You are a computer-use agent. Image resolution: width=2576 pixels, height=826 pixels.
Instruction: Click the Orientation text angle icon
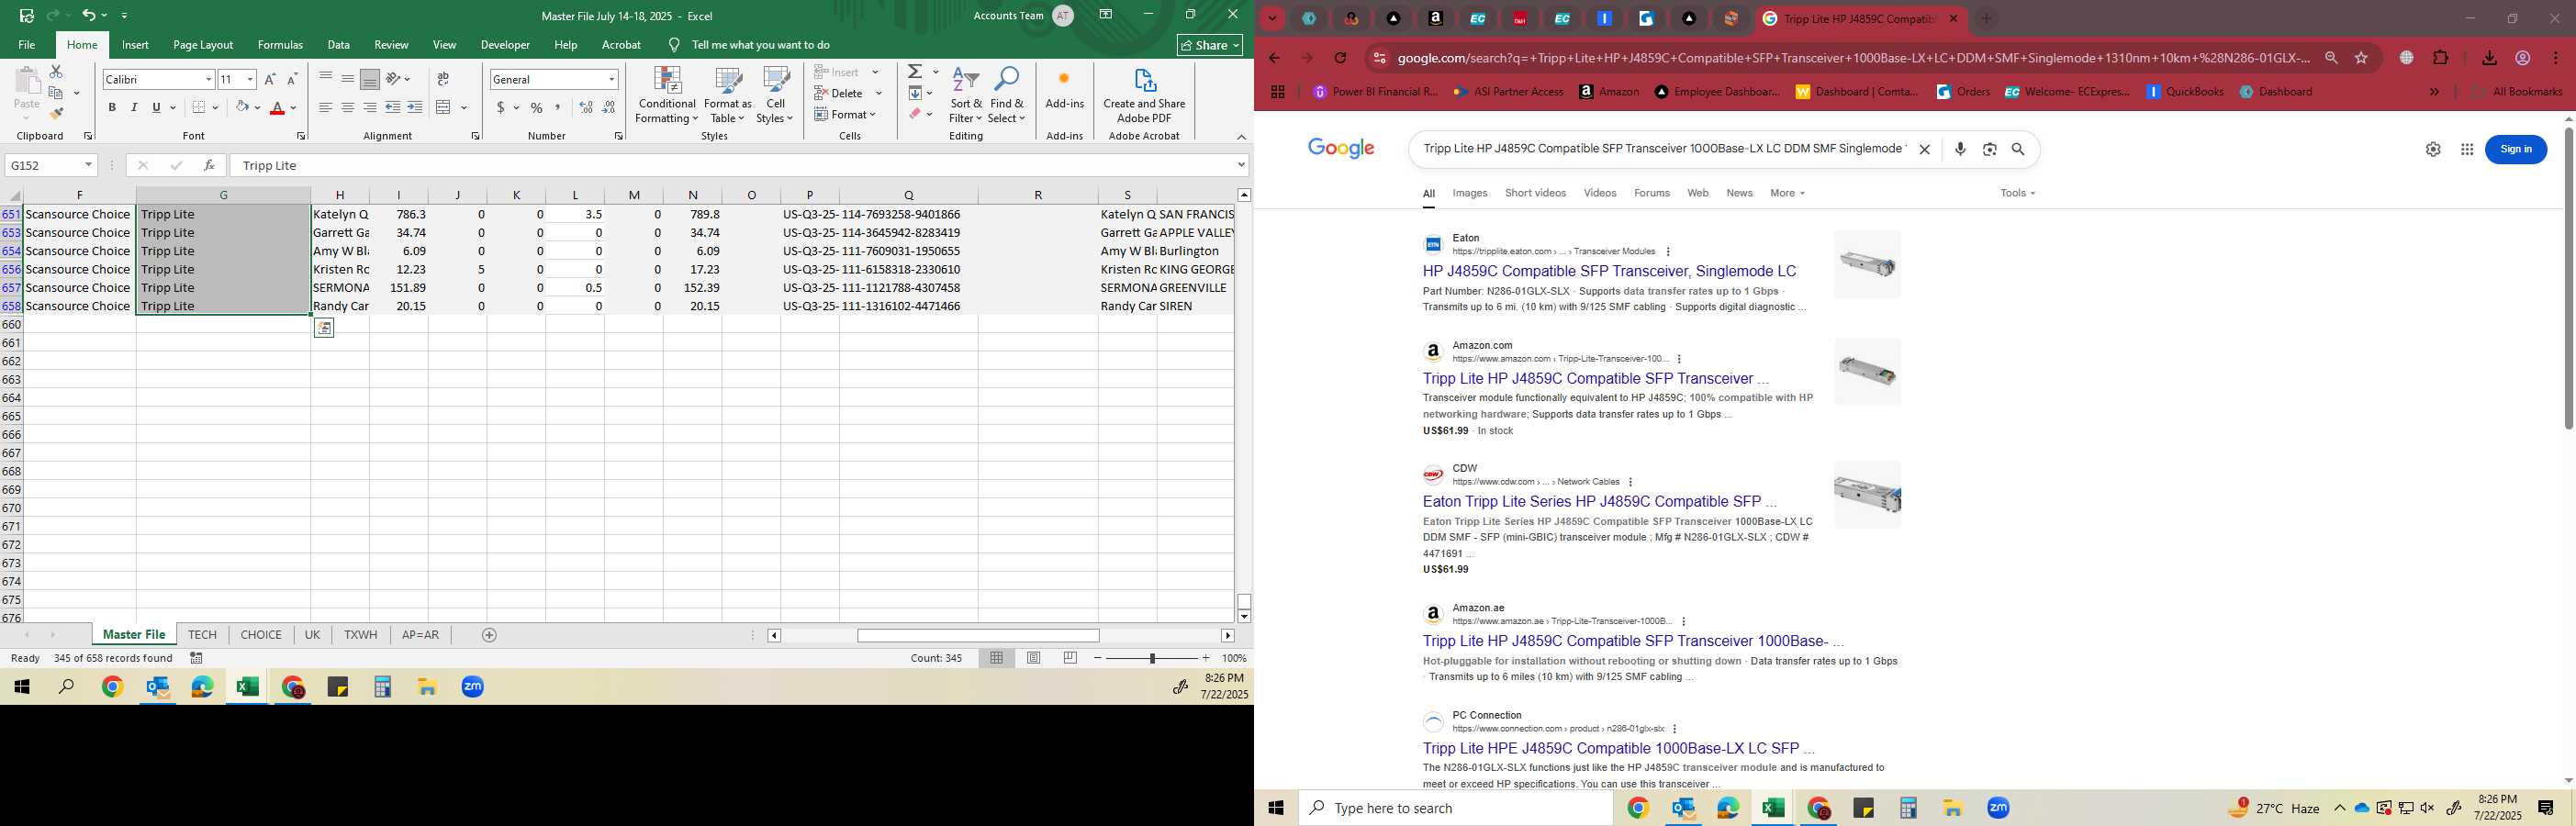[394, 79]
